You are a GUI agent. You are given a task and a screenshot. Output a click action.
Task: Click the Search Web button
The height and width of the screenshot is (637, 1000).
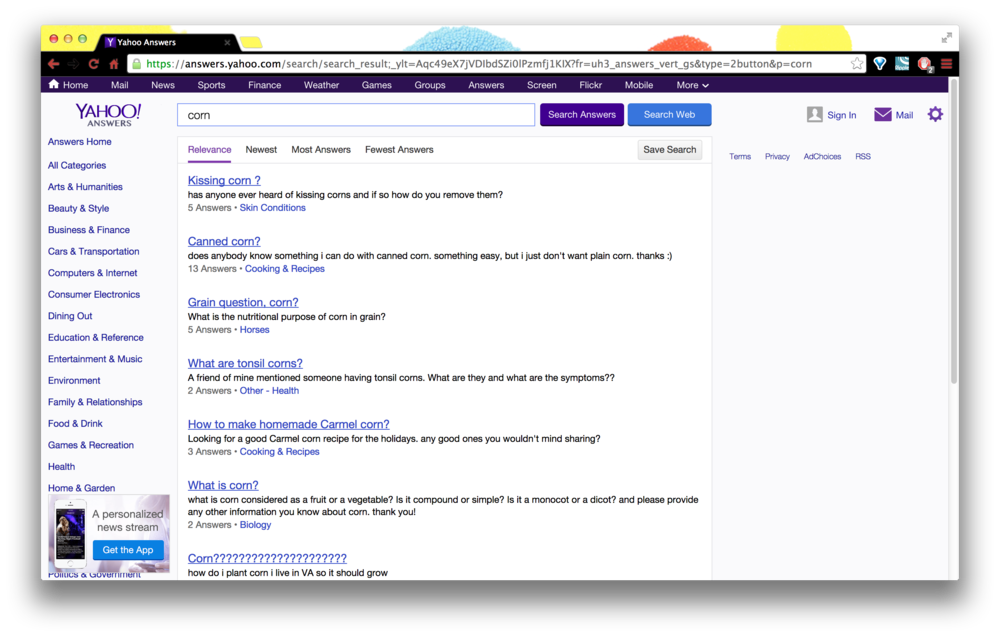tap(669, 115)
